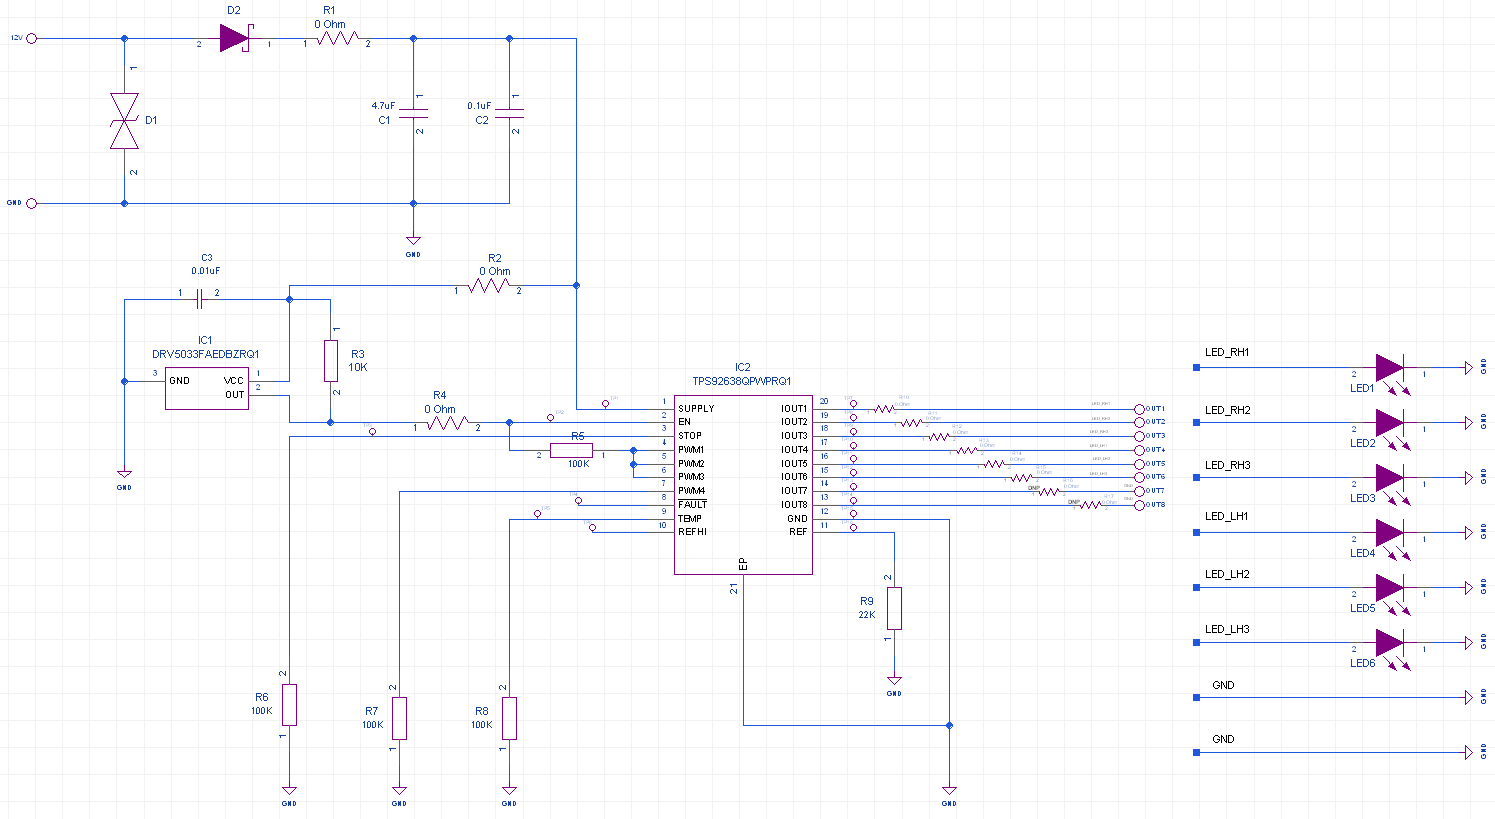This screenshot has height=819, width=1495.
Task: Pick the R8 100K resistor symbol
Action: point(509,718)
